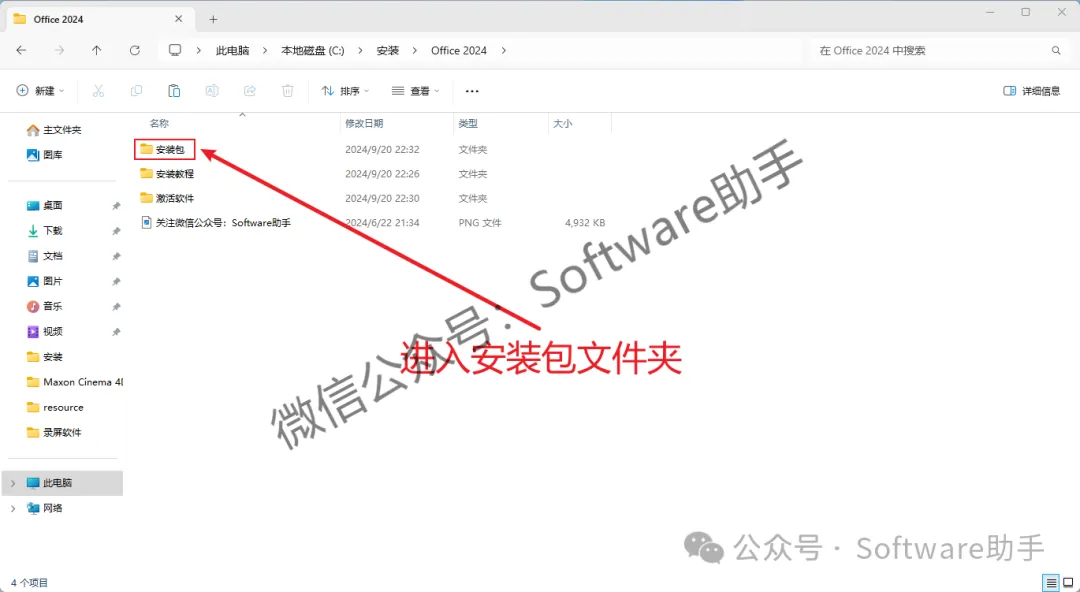Viewport: 1080px width, 592px height.
Task: Click the magnifier search icon
Action: pyautogui.click(x=1056, y=50)
